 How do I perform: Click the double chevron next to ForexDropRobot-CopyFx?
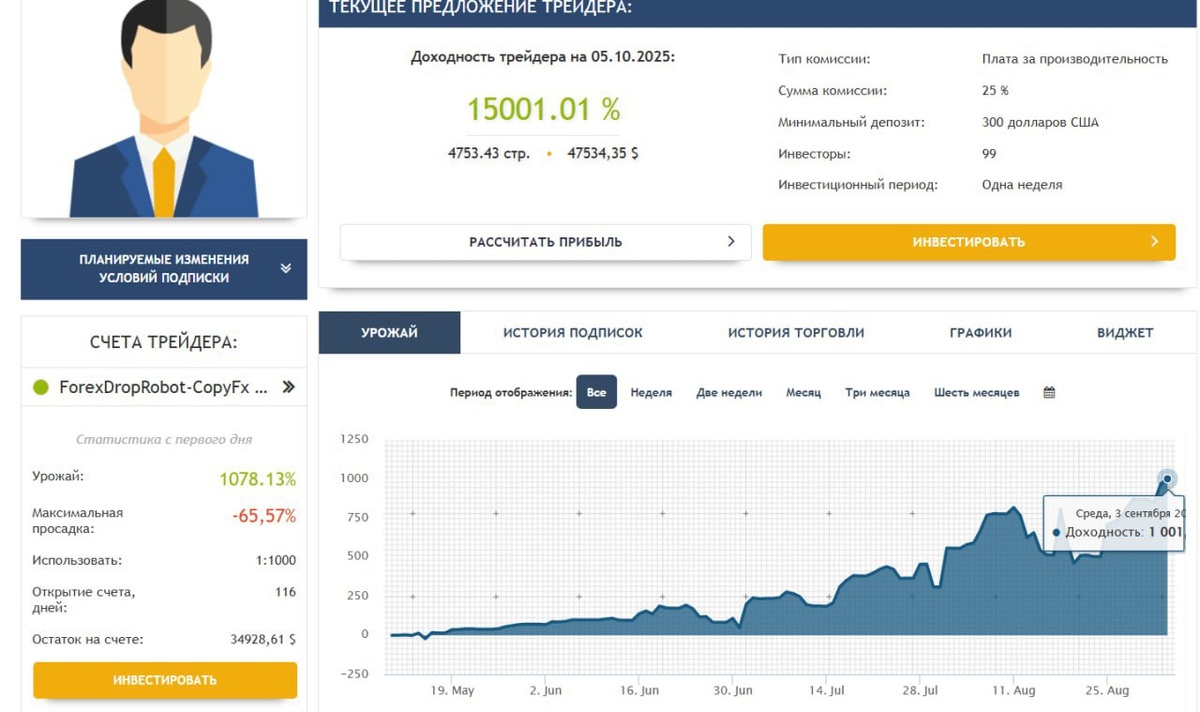(x=288, y=387)
